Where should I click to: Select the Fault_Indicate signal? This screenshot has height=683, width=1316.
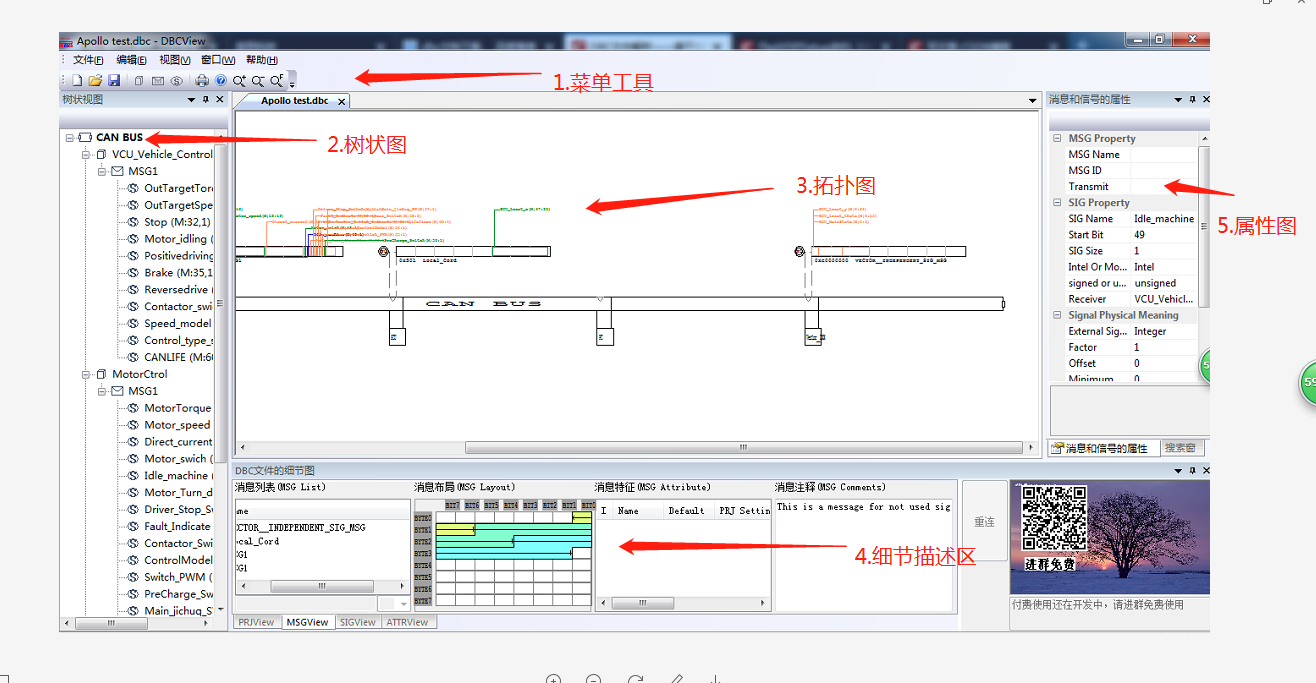click(178, 526)
